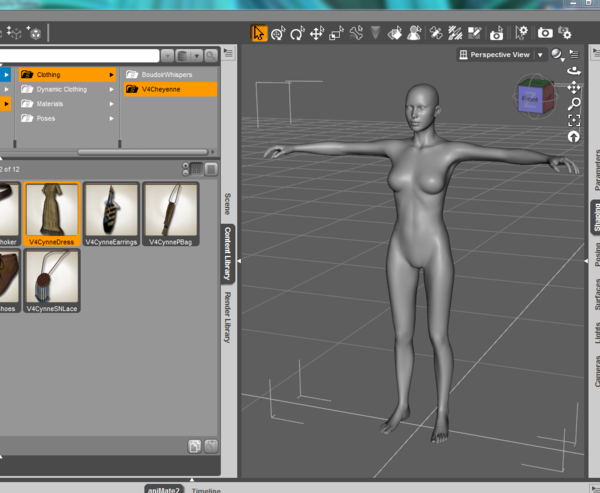Viewport: 600px width, 493px height.
Task: Select the Node Selection arrow tool
Action: point(259,33)
